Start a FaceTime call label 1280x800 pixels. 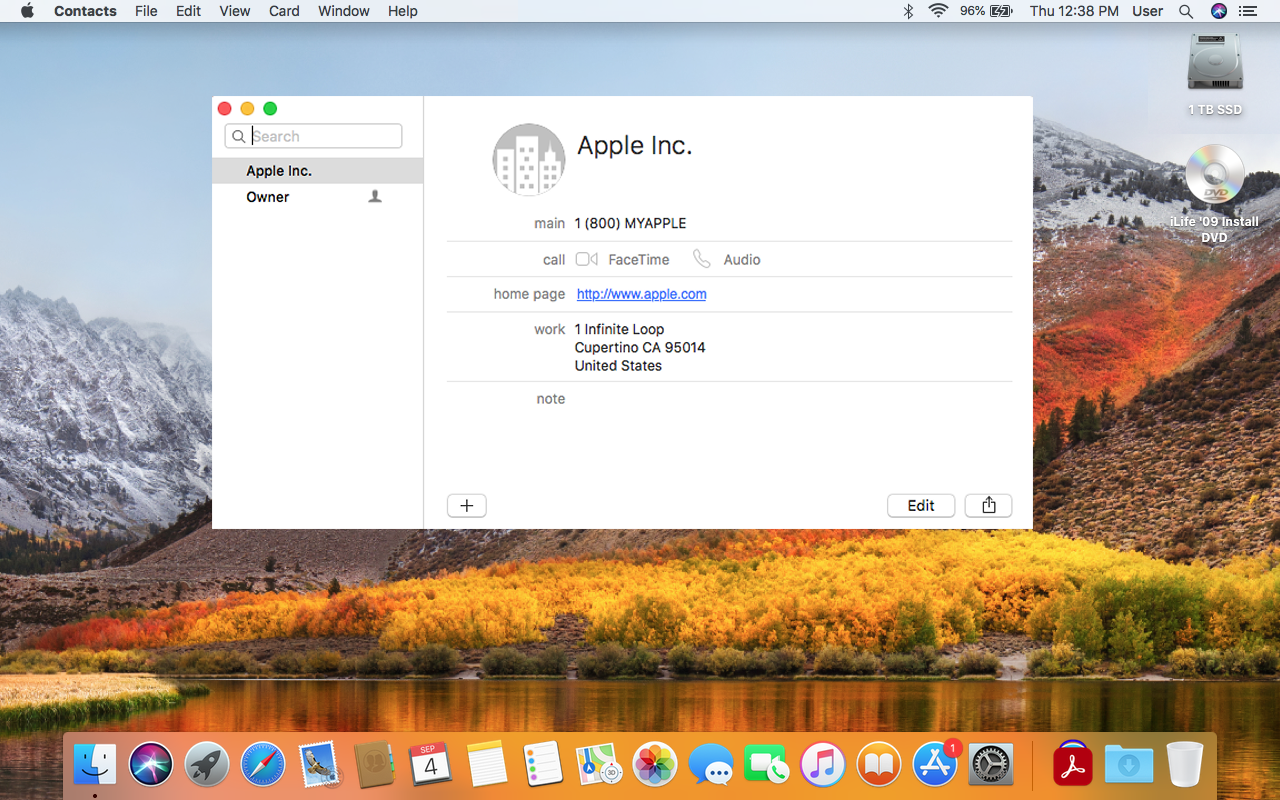(x=639, y=259)
